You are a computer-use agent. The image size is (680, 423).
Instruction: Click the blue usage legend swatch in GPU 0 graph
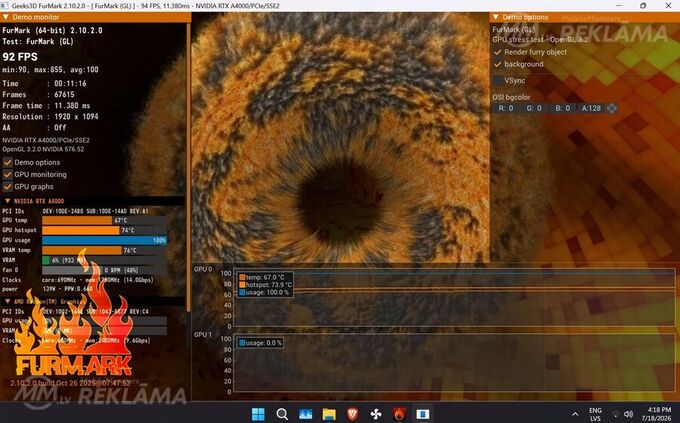click(x=242, y=293)
